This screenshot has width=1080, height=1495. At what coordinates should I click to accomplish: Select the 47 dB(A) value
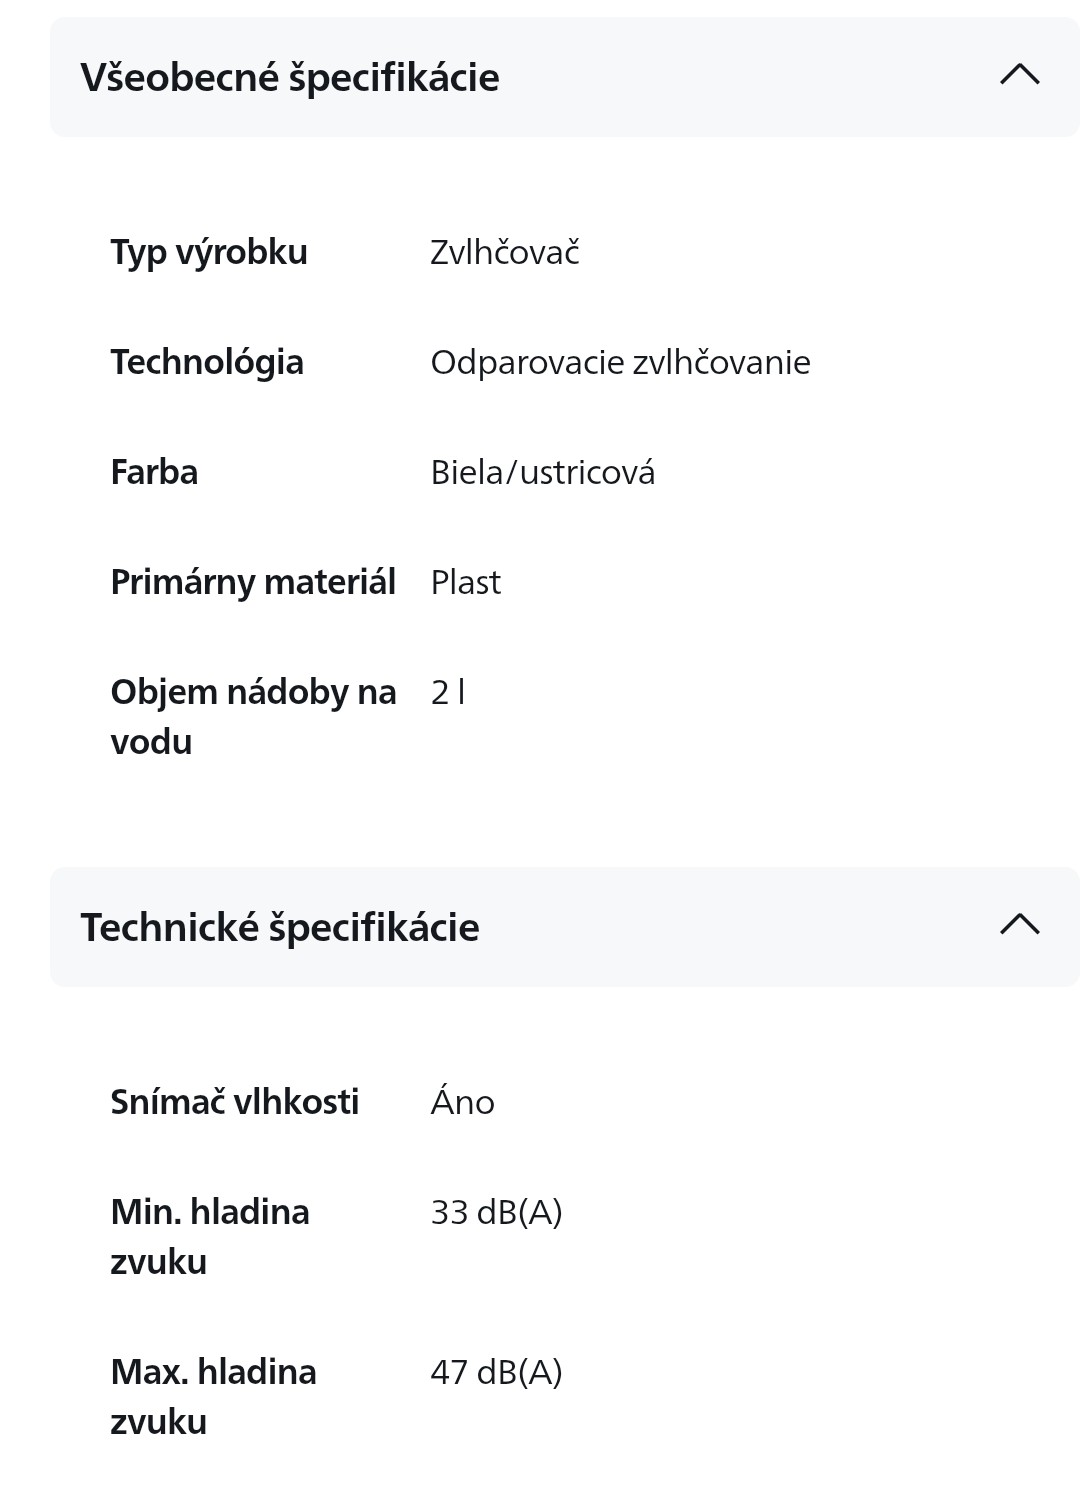(x=496, y=1372)
